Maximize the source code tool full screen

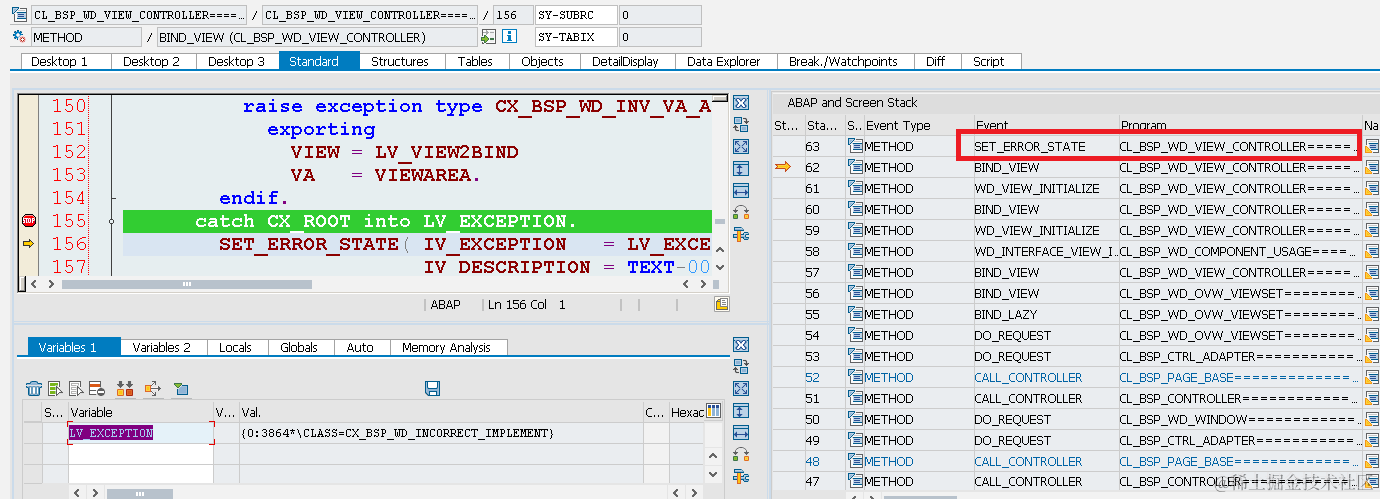pyautogui.click(x=741, y=147)
